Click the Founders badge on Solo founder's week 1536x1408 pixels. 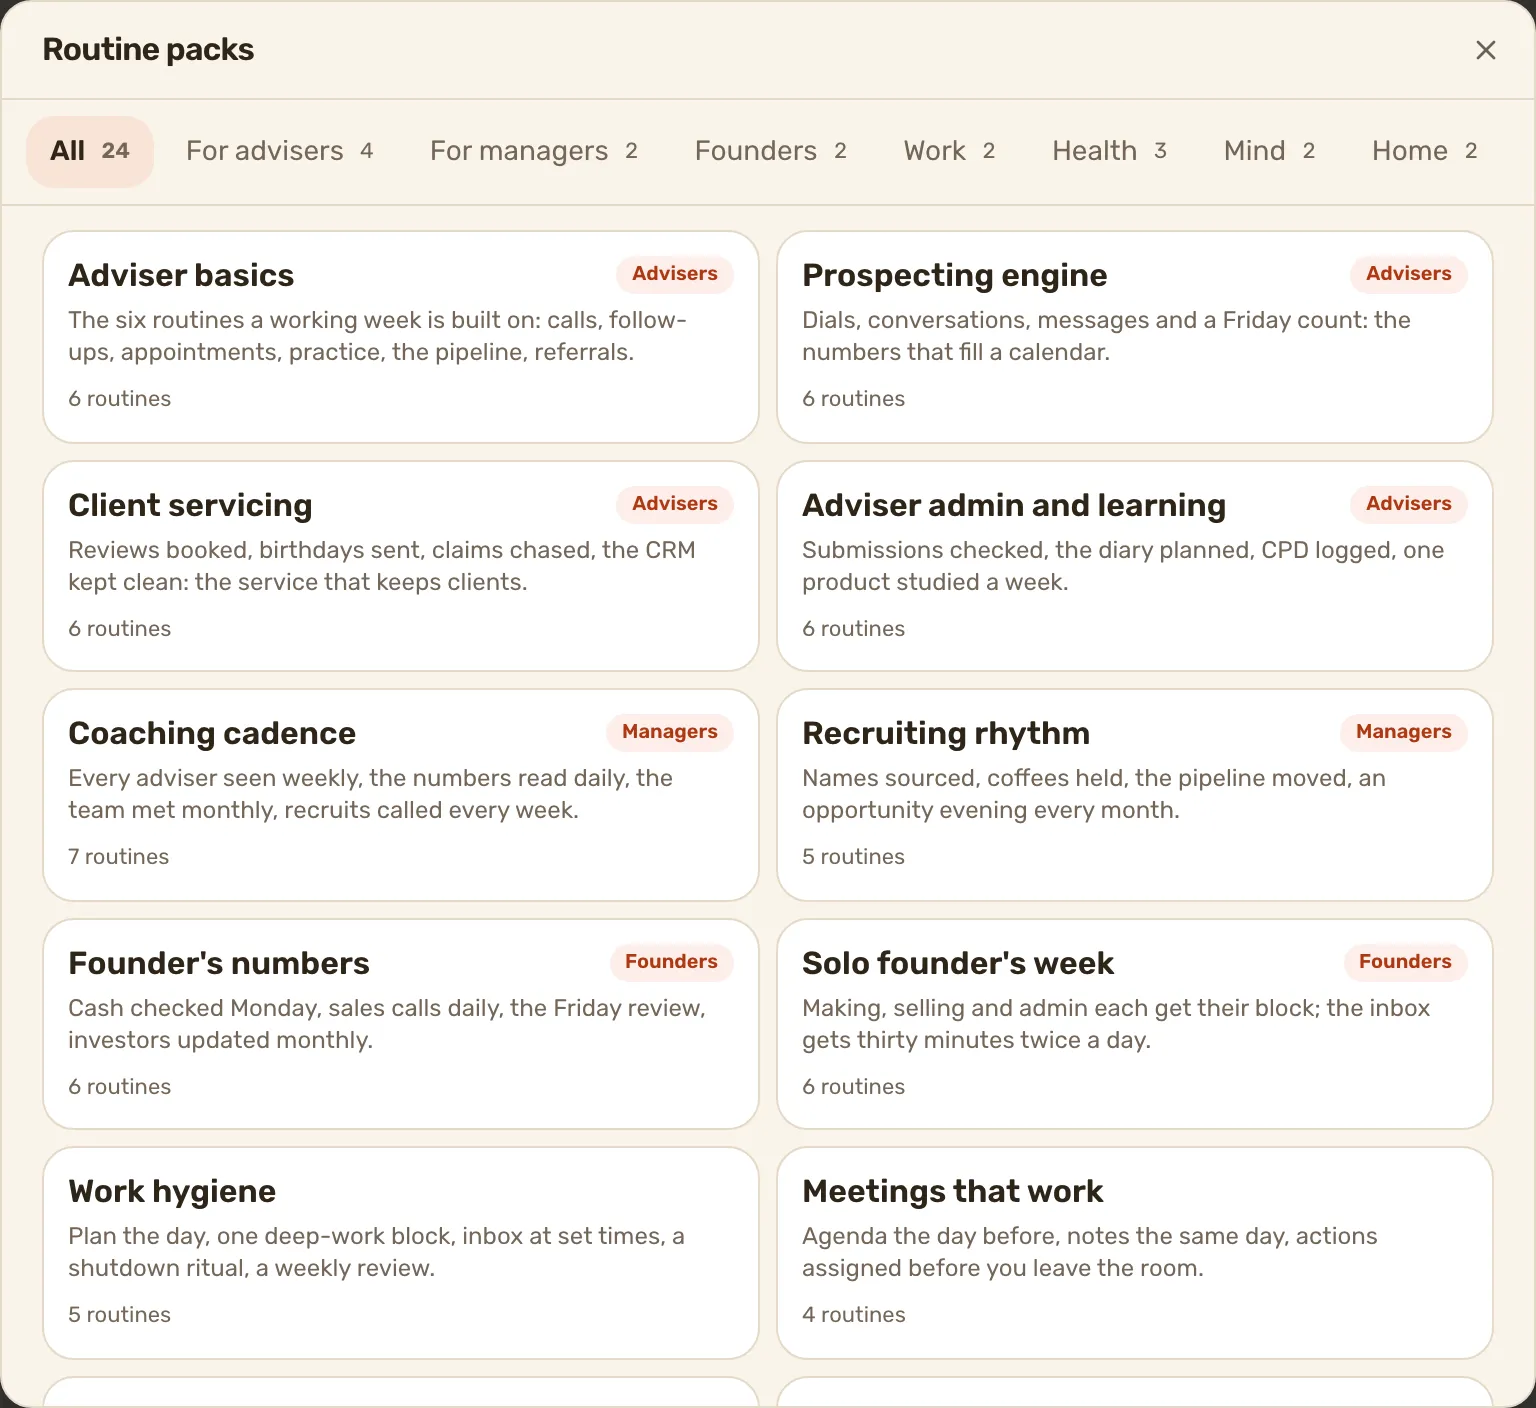[1406, 962]
